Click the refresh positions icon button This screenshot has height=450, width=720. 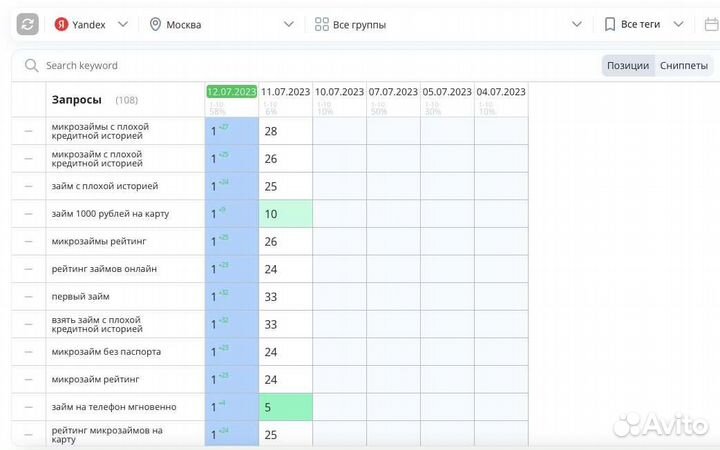[x=28, y=24]
